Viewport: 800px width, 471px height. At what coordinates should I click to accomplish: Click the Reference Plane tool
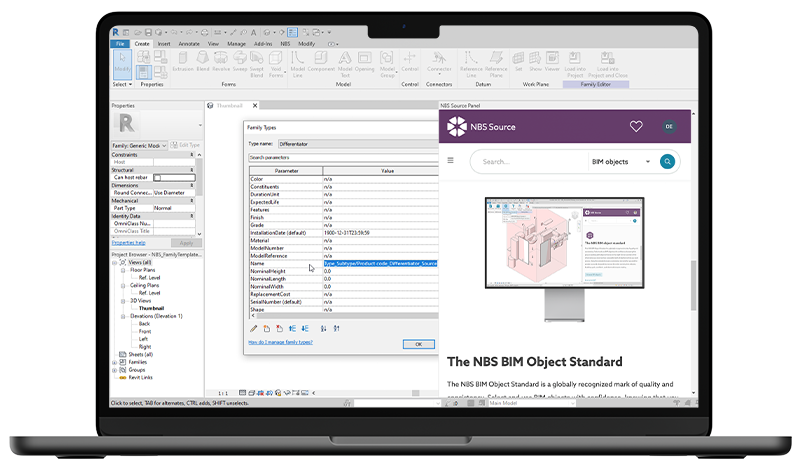point(496,66)
